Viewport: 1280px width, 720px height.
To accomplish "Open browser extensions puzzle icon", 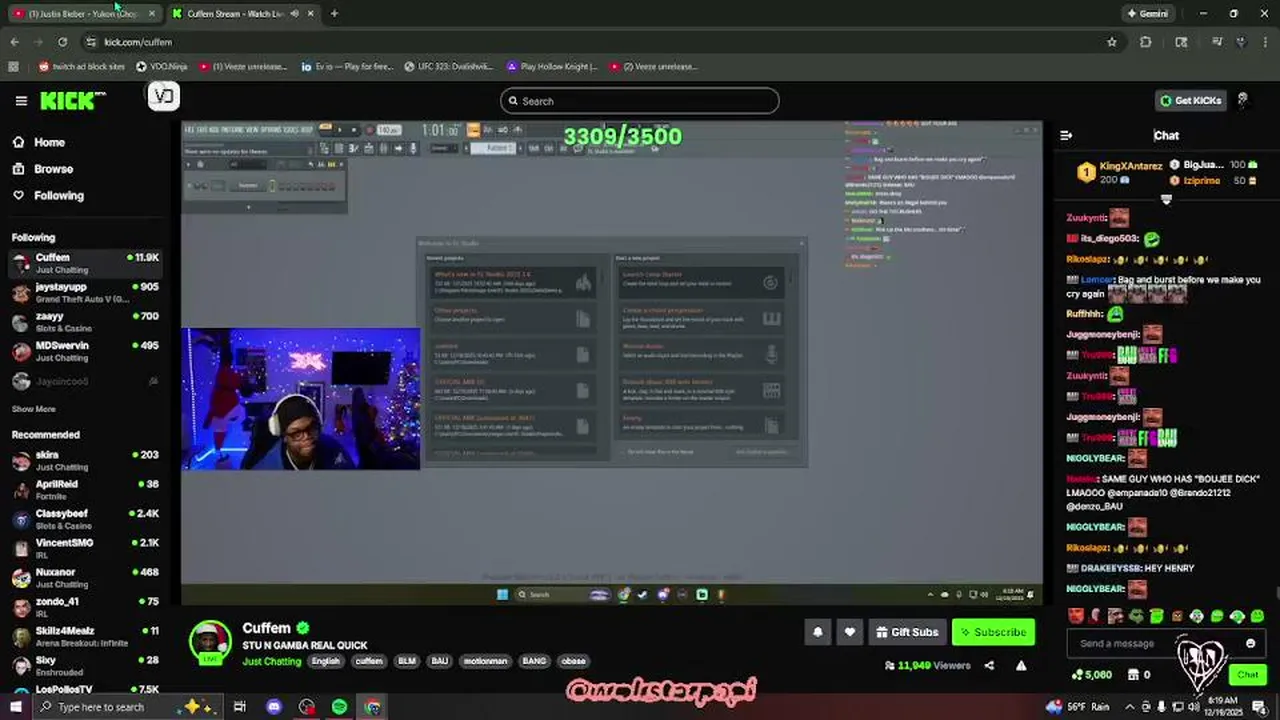I will [1146, 42].
